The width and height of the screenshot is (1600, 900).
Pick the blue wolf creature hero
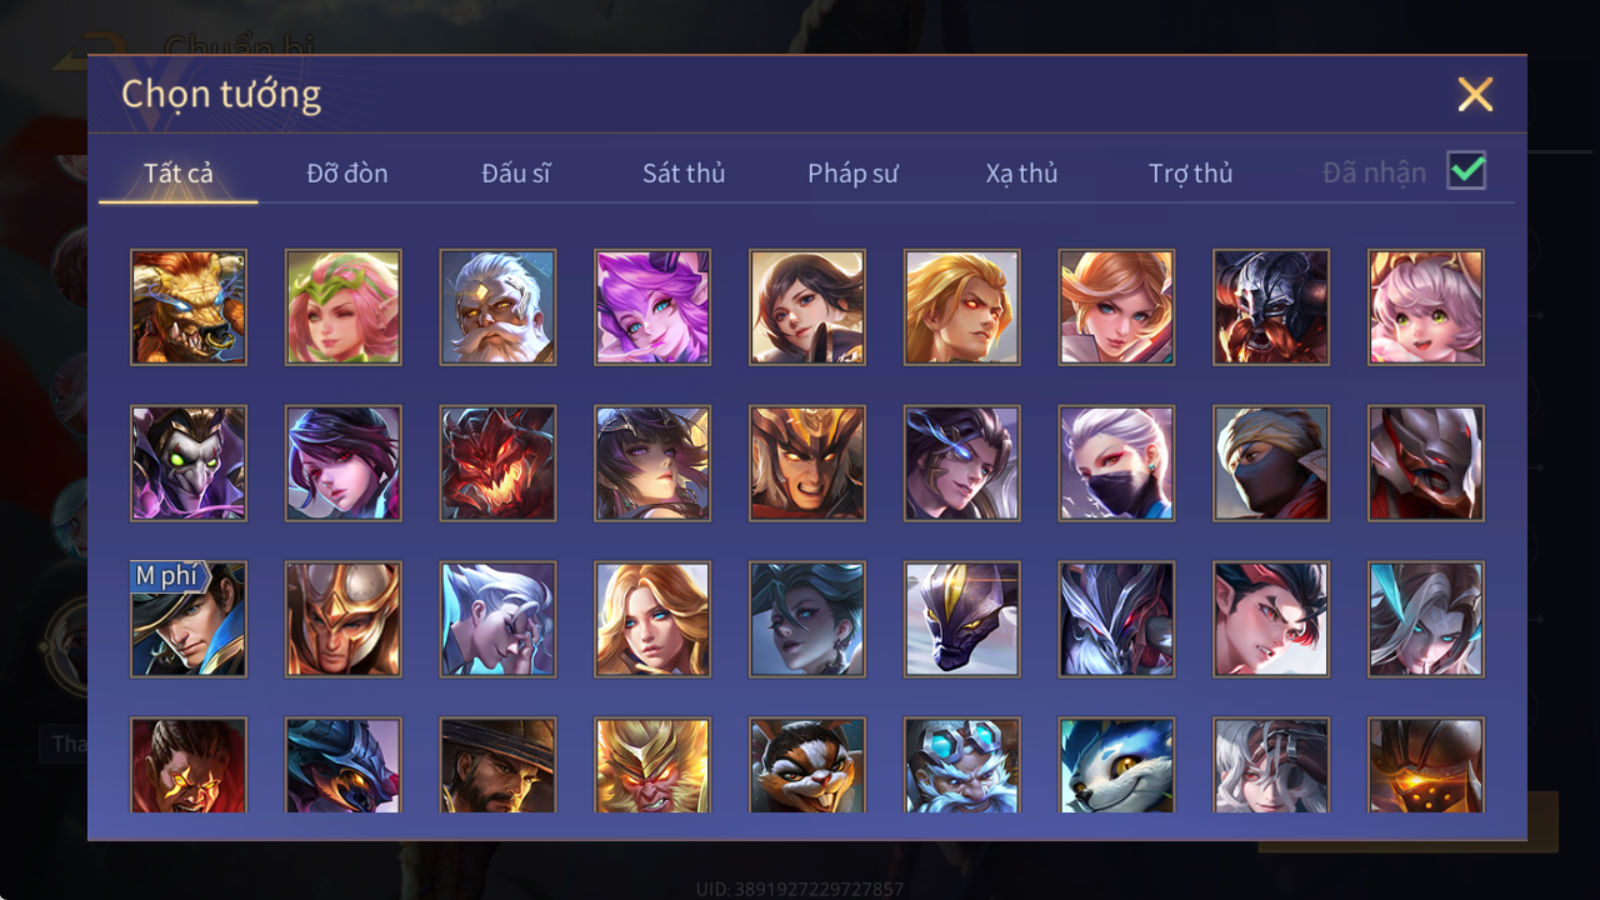click(1116, 765)
